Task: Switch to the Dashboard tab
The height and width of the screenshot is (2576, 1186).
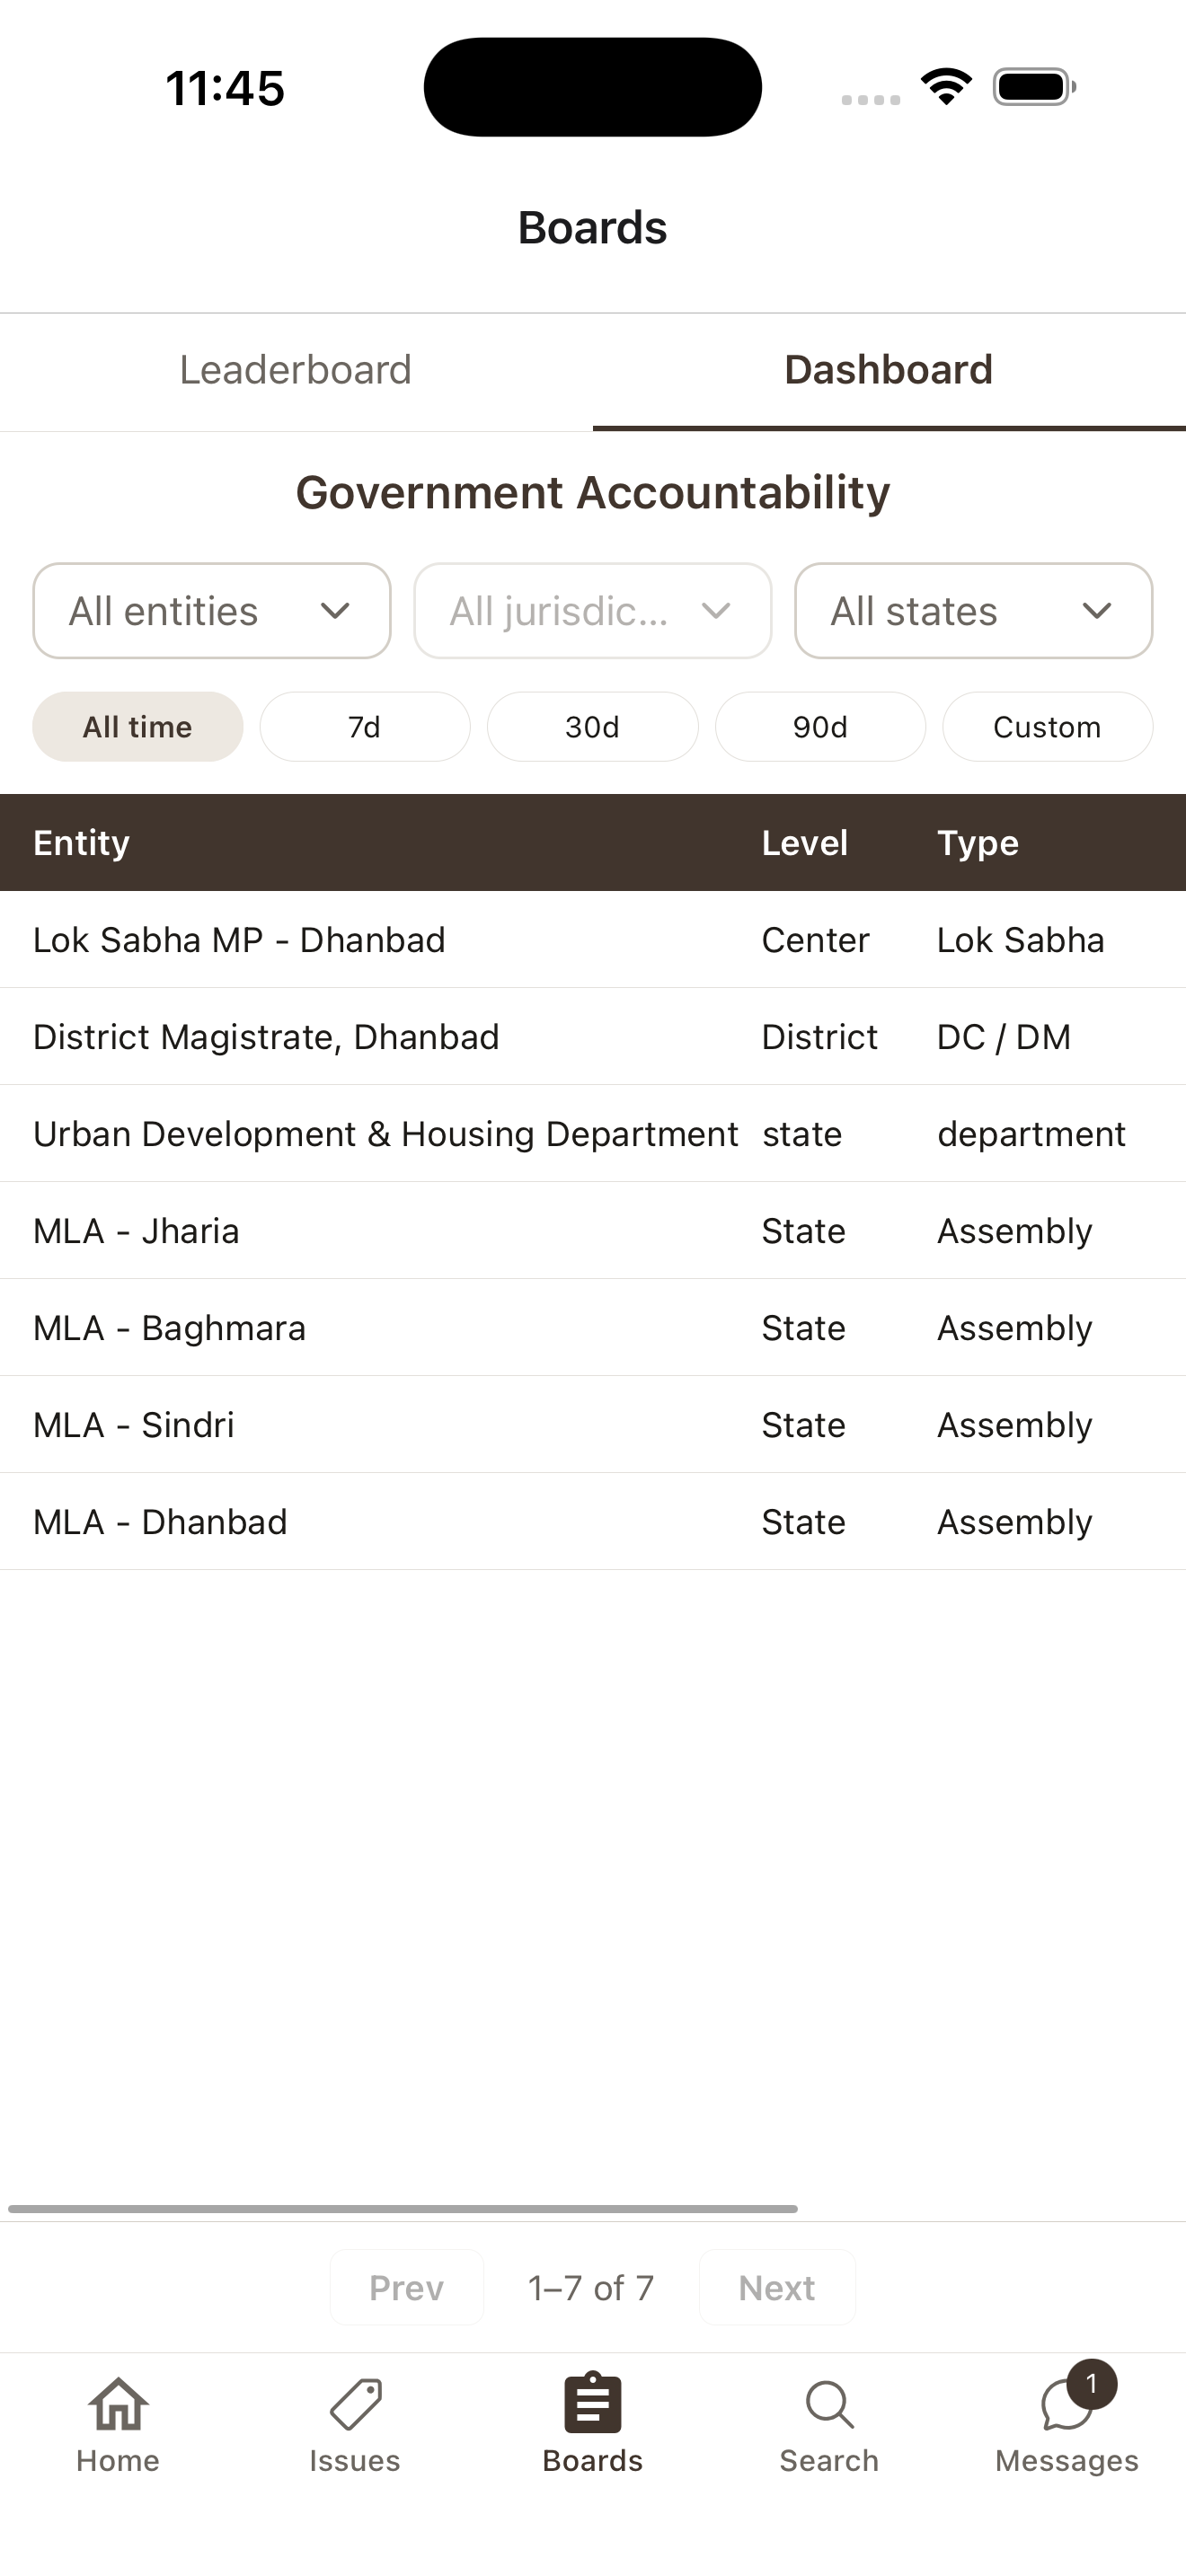Action: click(889, 371)
